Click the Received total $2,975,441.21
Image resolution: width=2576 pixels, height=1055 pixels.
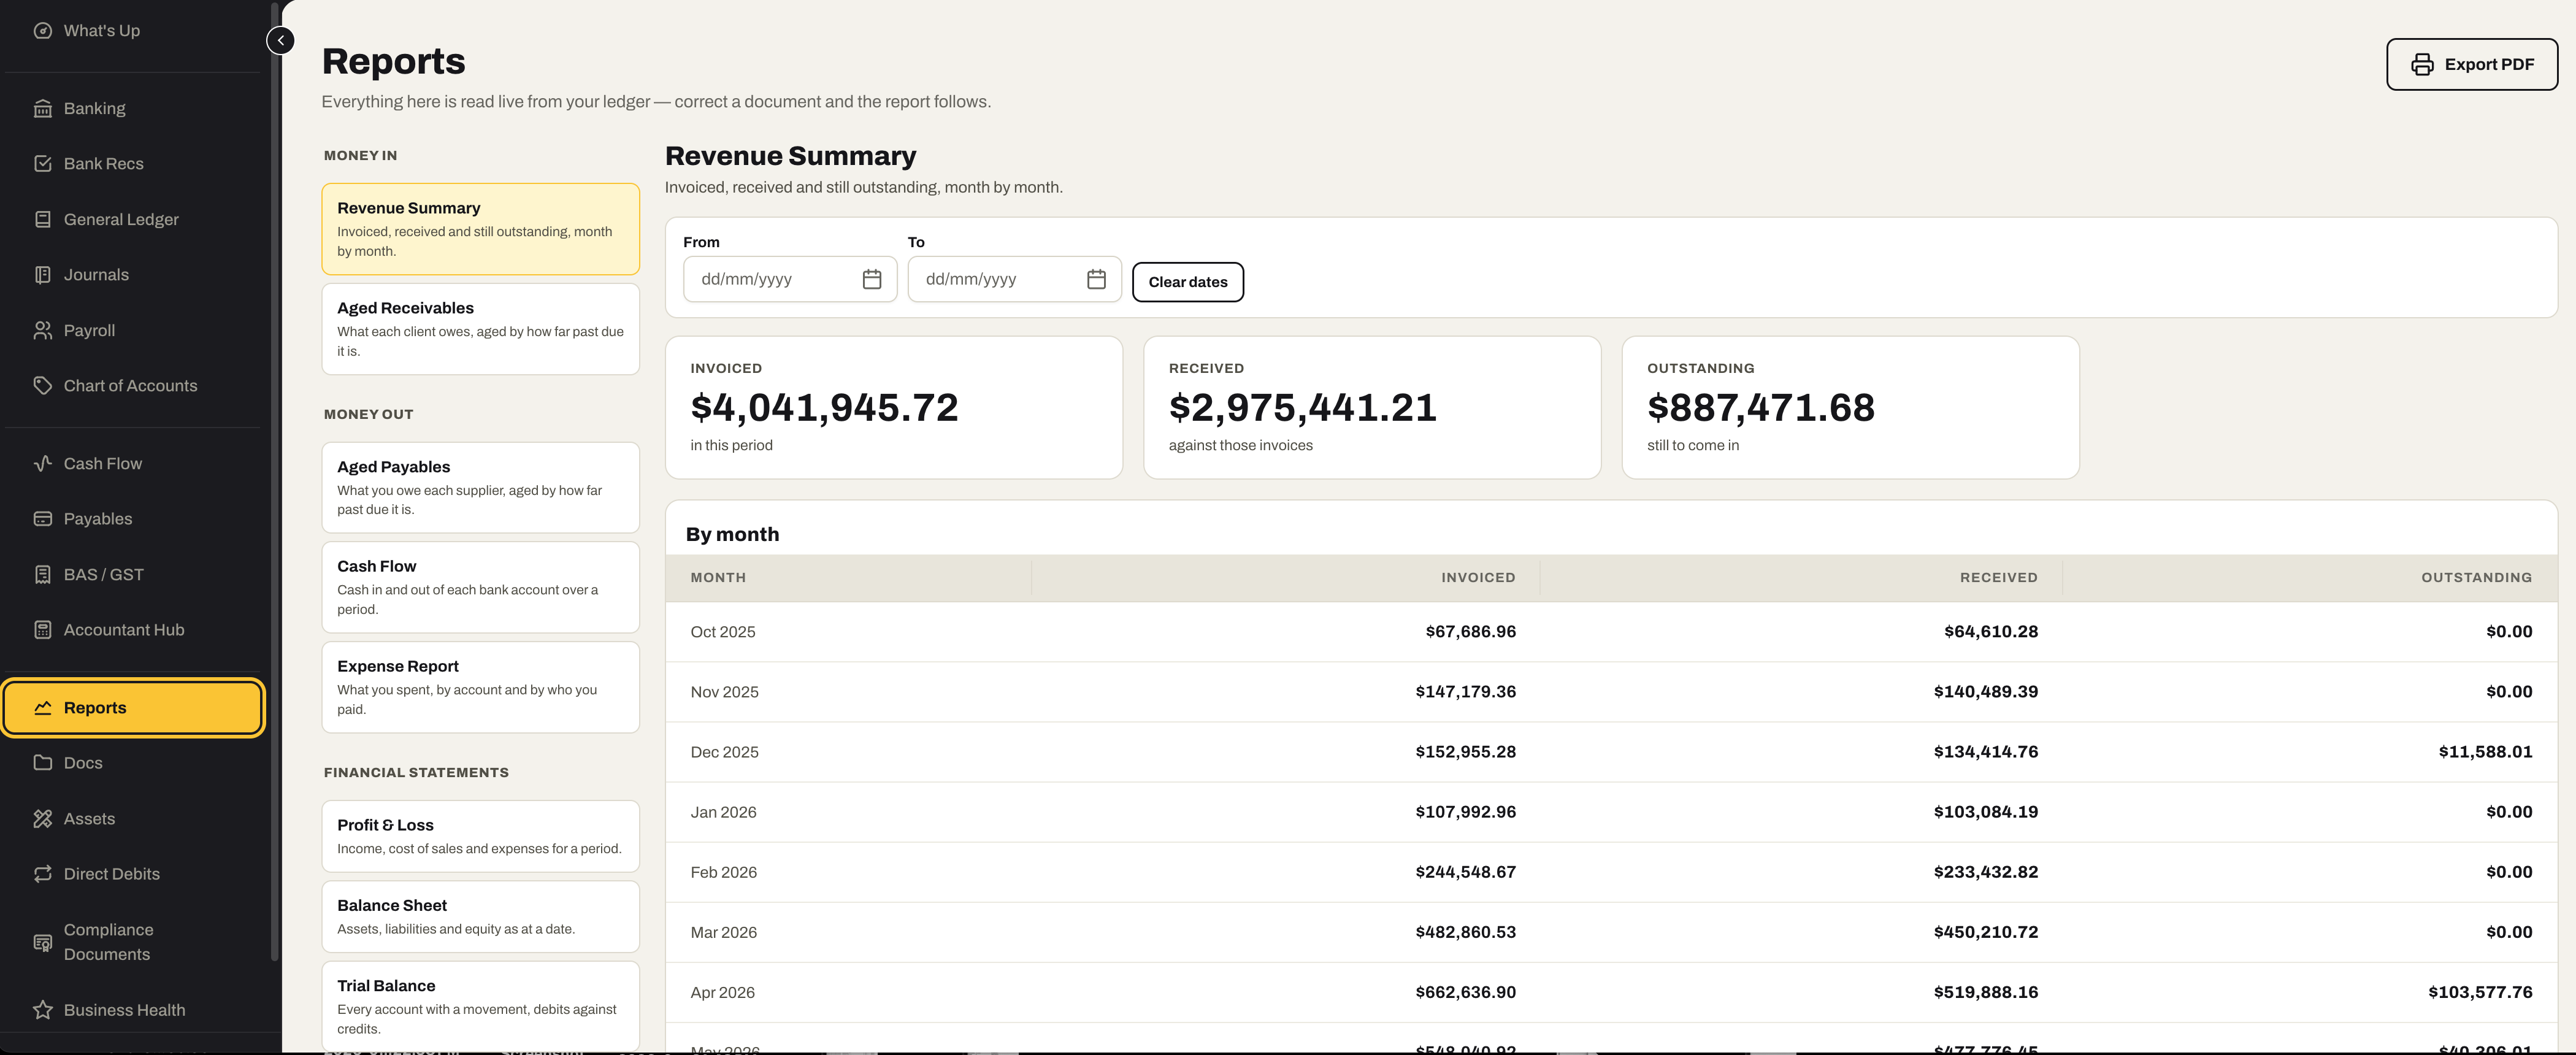pyautogui.click(x=1302, y=408)
